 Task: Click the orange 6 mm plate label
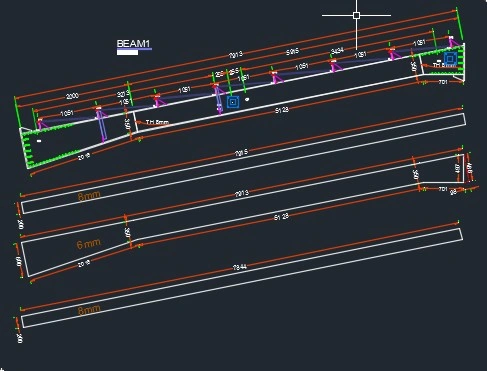tap(88, 244)
